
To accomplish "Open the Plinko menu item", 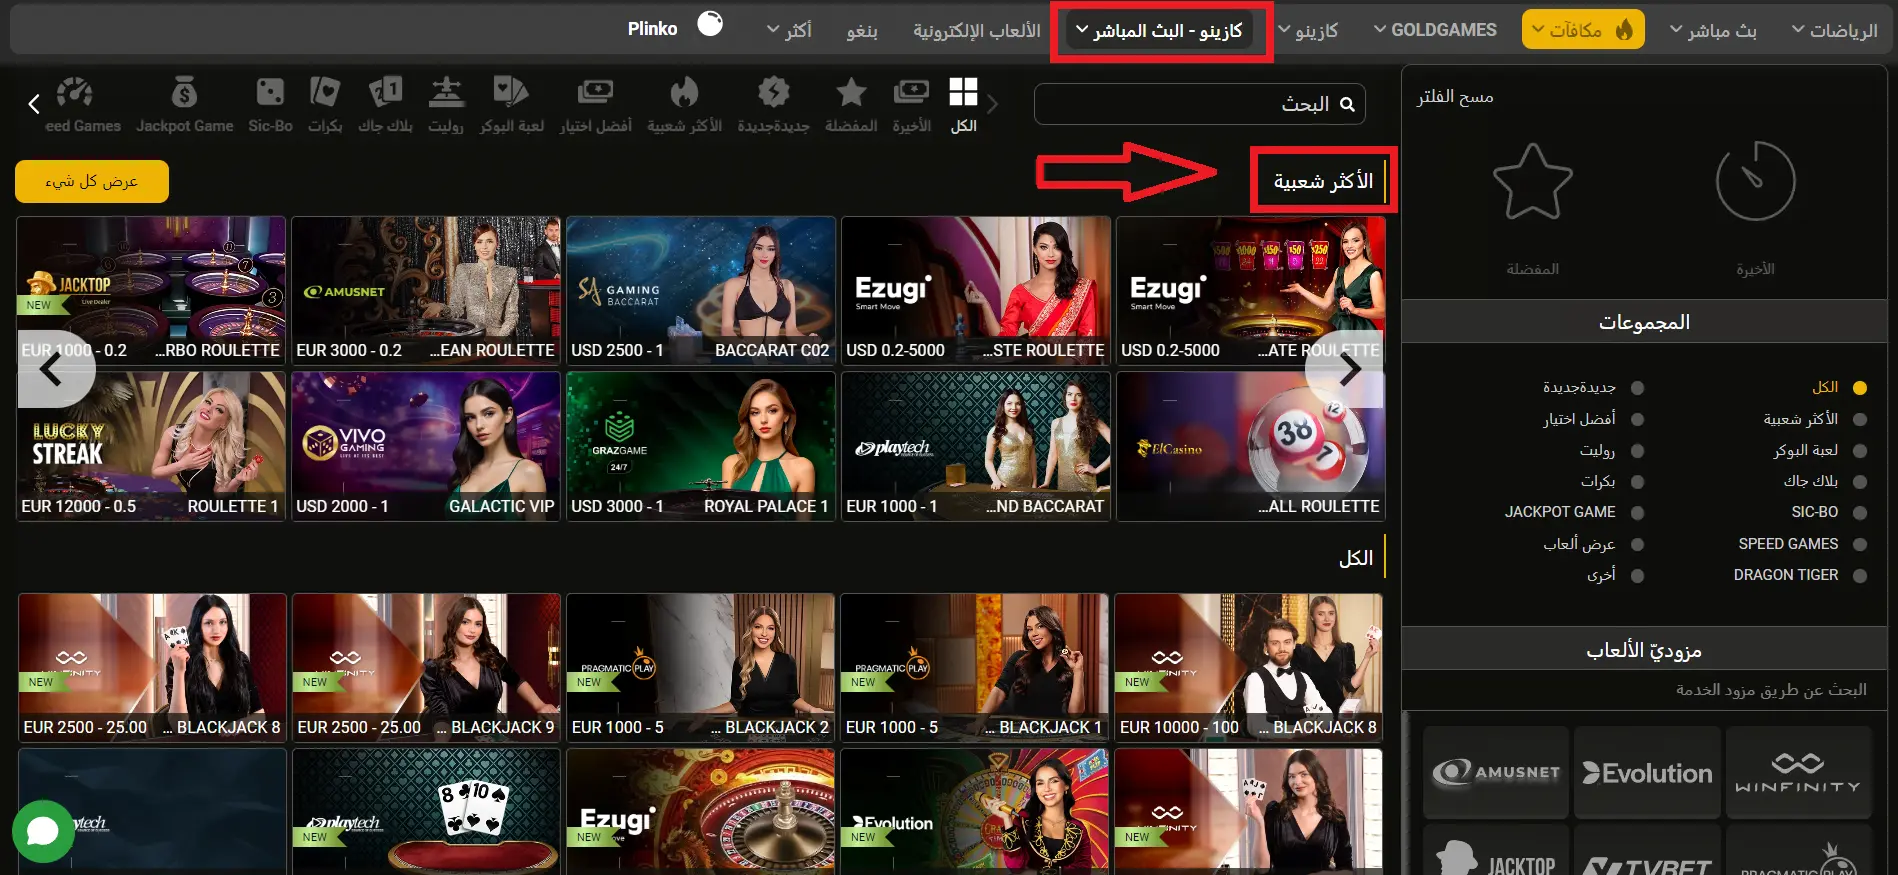I will point(653,29).
